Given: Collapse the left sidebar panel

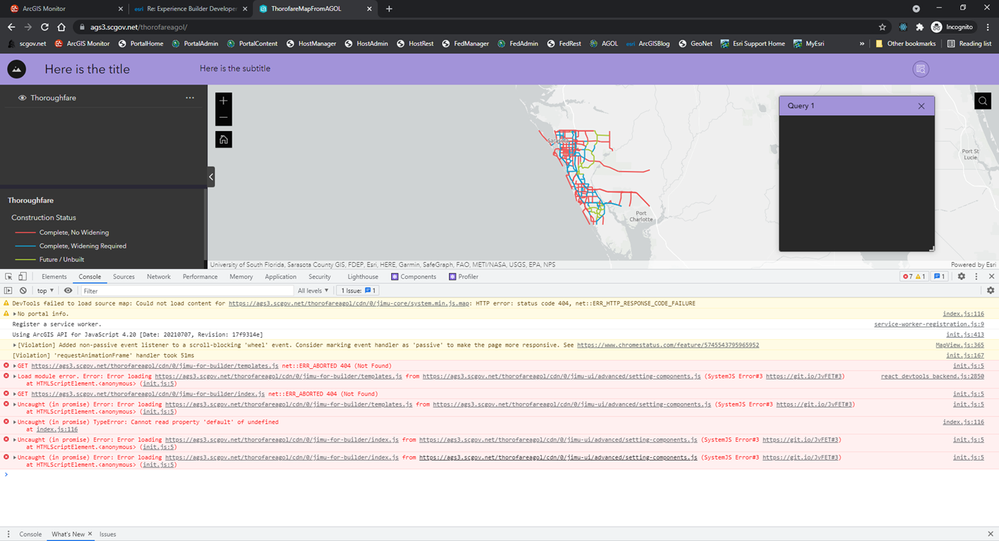Looking at the screenshot, I should pyautogui.click(x=211, y=177).
